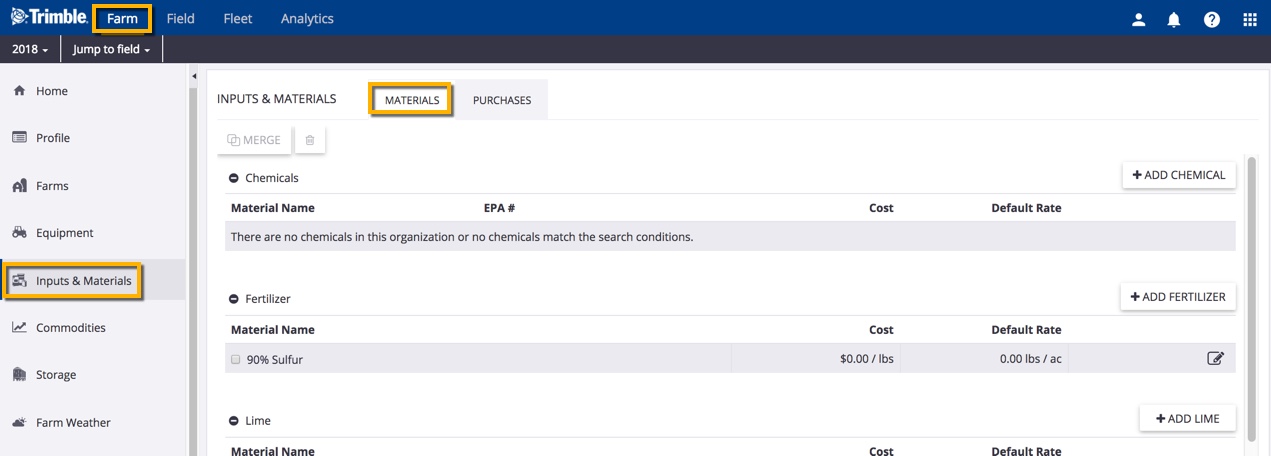Collapse the Lime section
The width and height of the screenshot is (1271, 456).
coord(234,421)
